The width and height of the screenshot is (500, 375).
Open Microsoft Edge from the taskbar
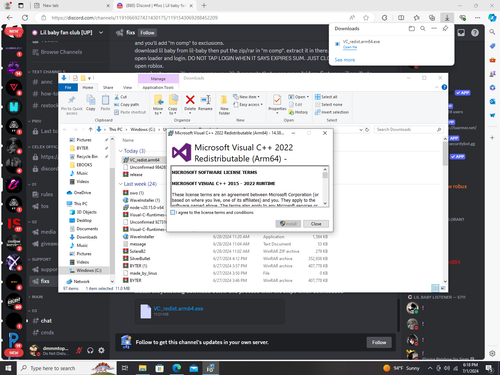[x=177, y=368]
